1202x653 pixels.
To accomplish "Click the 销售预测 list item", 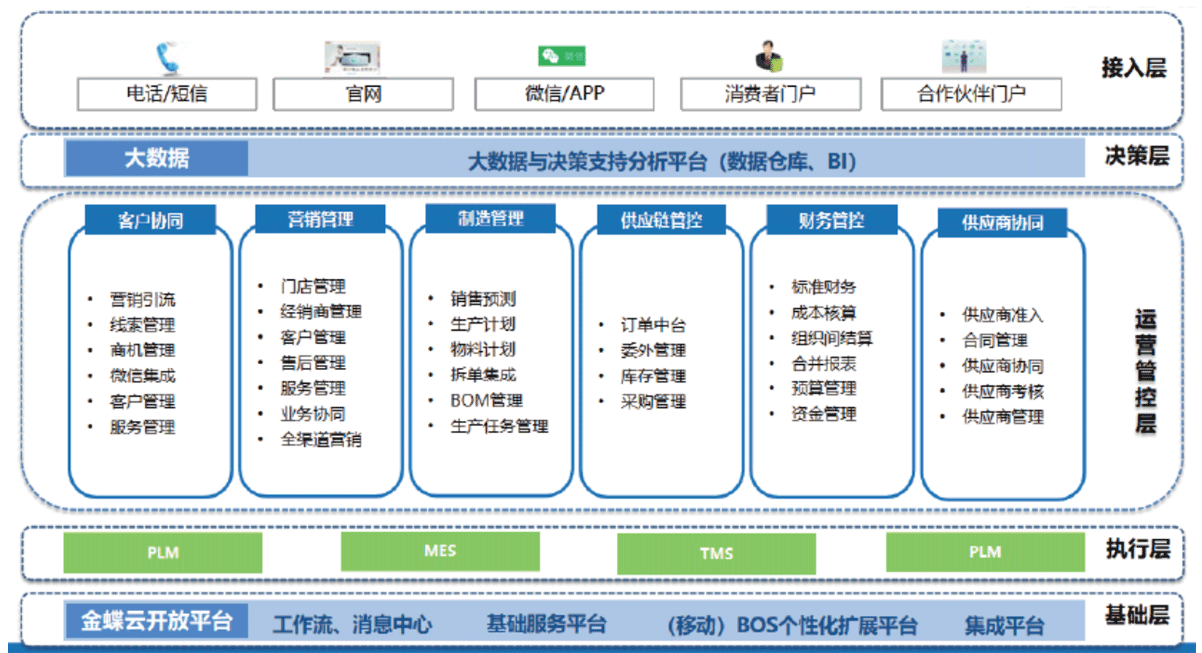I will (483, 299).
